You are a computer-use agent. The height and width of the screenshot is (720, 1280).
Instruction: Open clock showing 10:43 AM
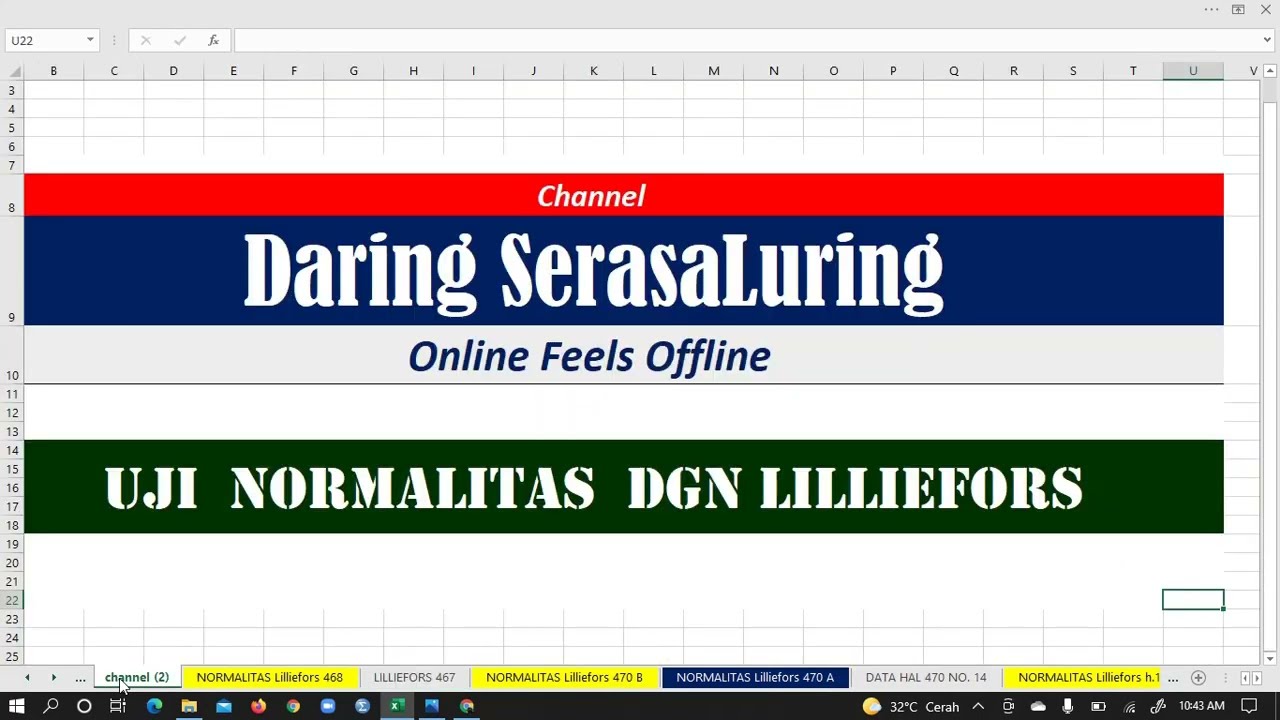click(x=1202, y=706)
